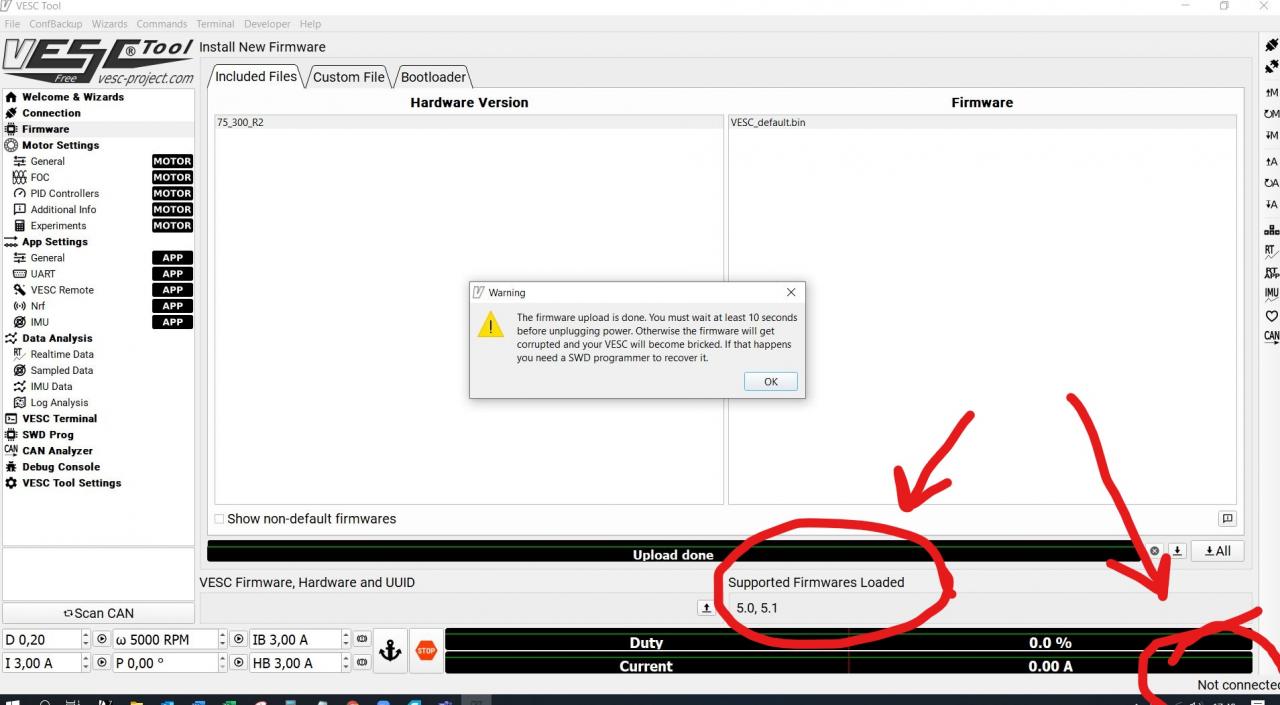Open the ConfBackup menu

56,24
